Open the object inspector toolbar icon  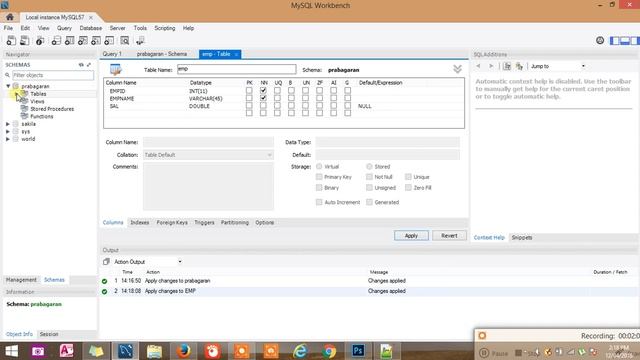[x=40, y=40]
